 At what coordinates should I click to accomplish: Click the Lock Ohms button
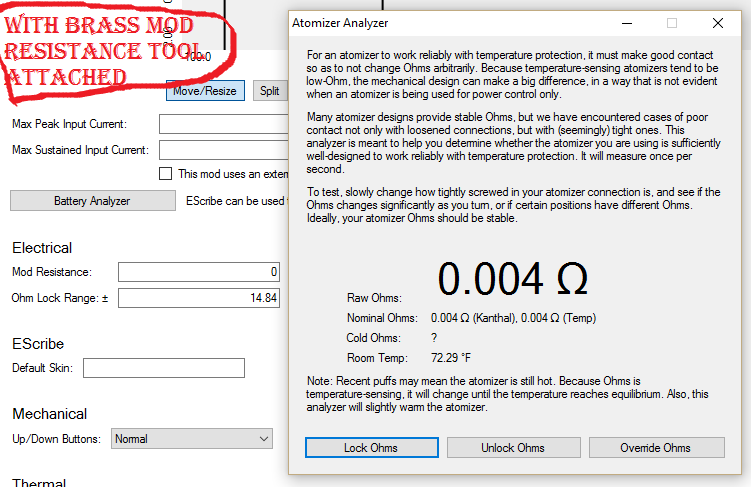[370, 448]
